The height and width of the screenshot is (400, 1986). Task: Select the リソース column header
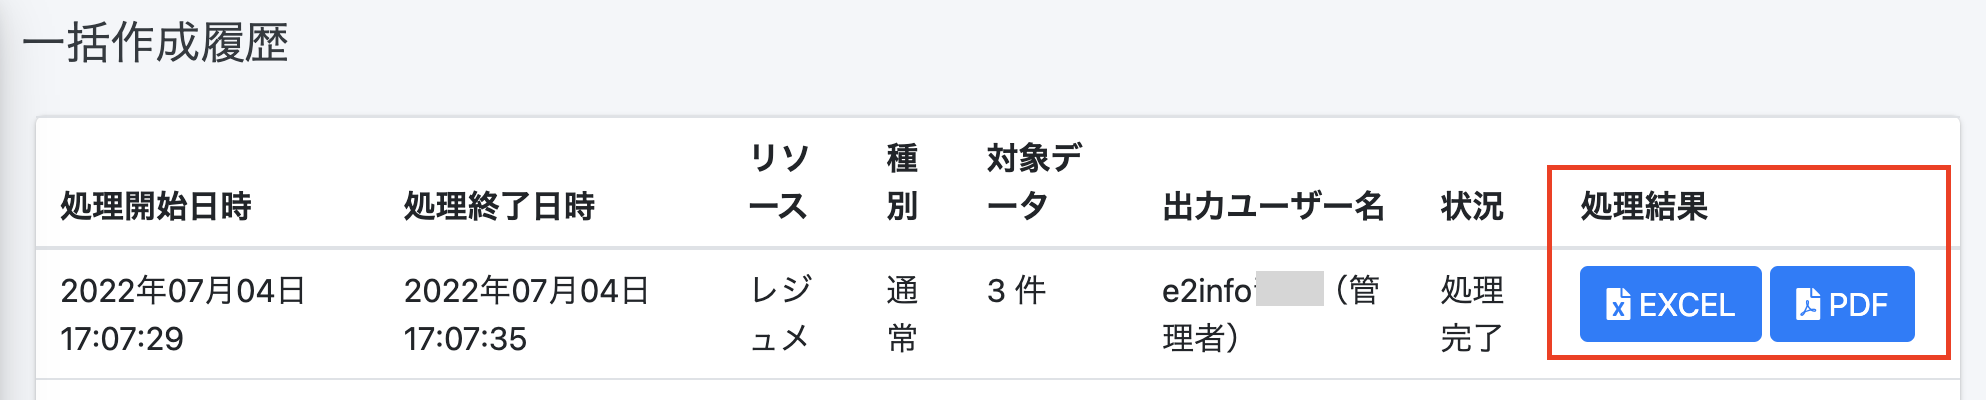(x=779, y=182)
